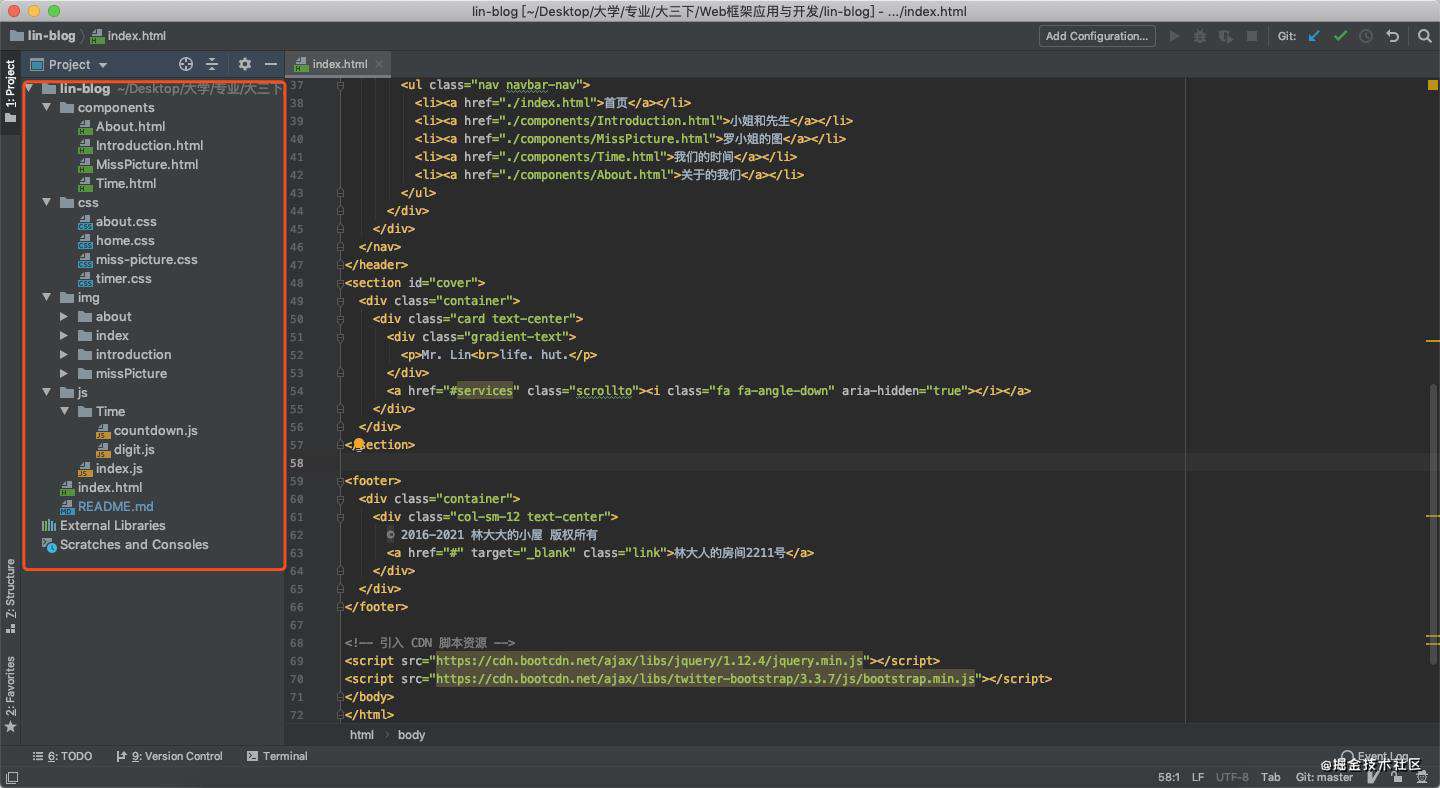Click the tool window toggle icon in bottom-left corner
This screenshot has height=788, width=1440.
pyautogui.click(x=11, y=776)
